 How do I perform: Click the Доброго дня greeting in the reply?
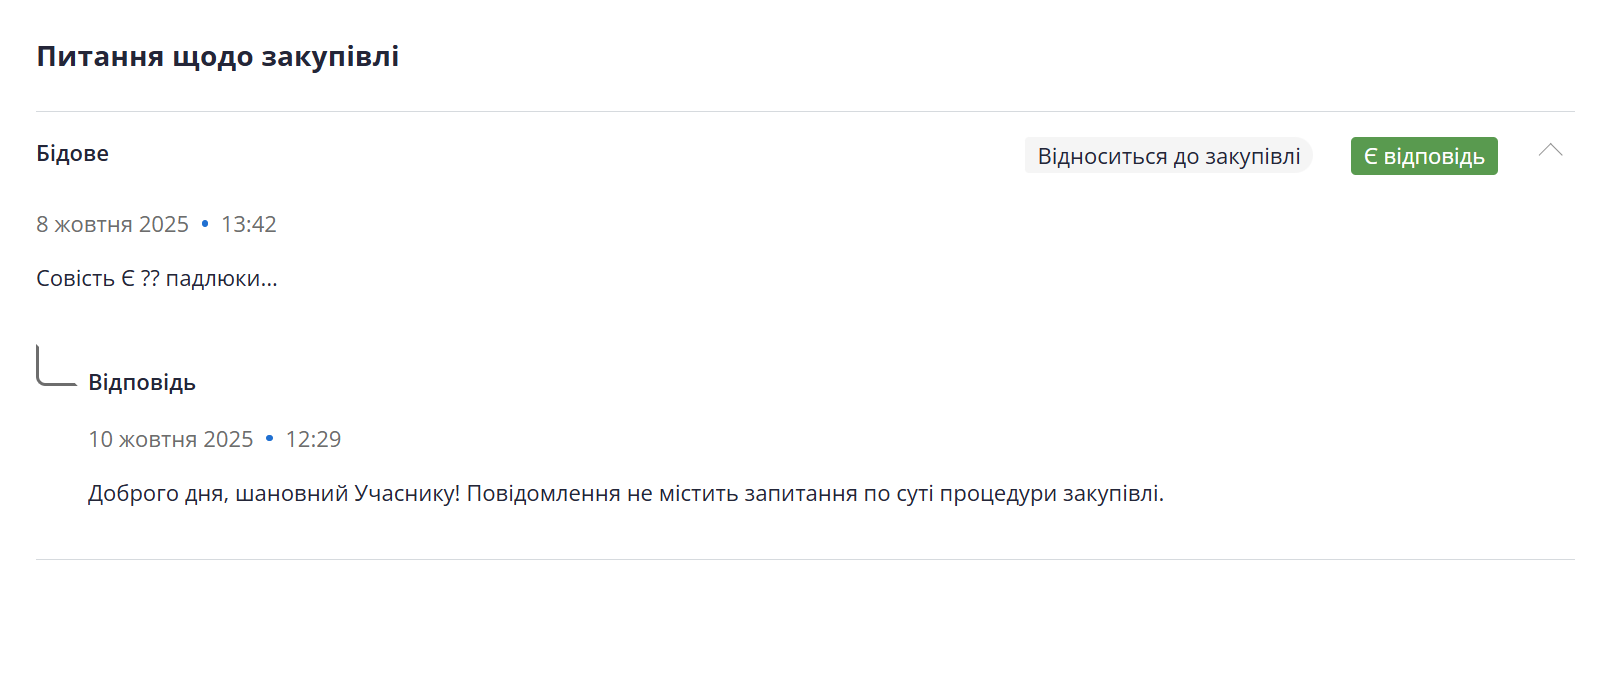156,493
